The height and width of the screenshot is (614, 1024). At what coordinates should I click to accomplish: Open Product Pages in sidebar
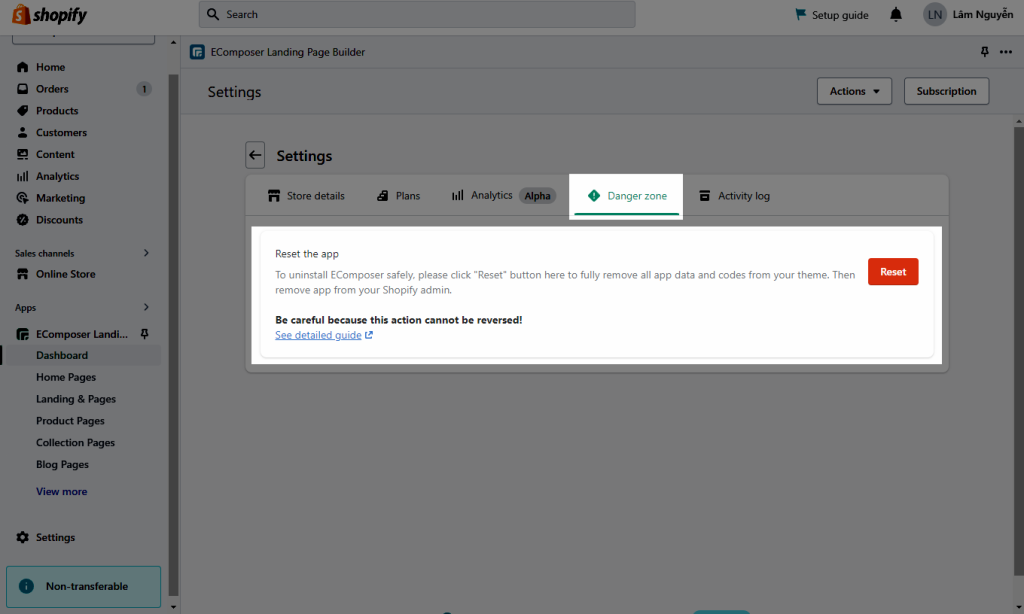tap(70, 421)
